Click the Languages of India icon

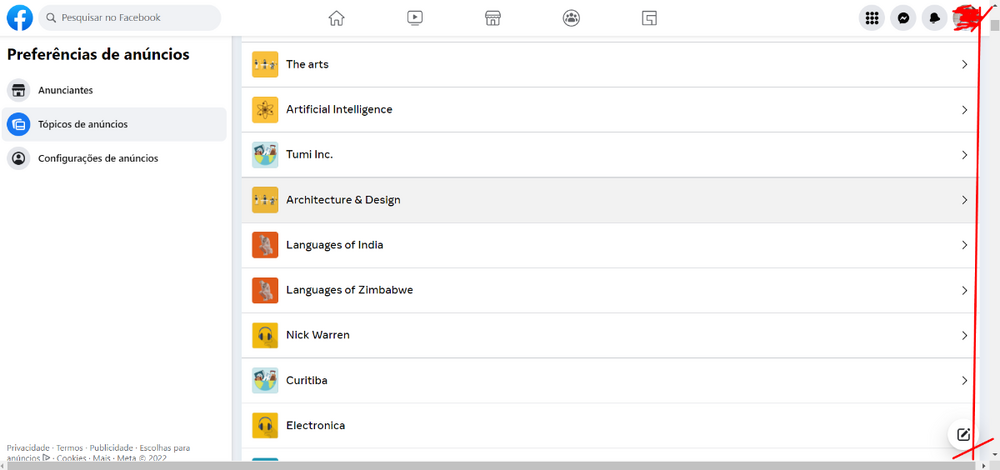(x=265, y=245)
